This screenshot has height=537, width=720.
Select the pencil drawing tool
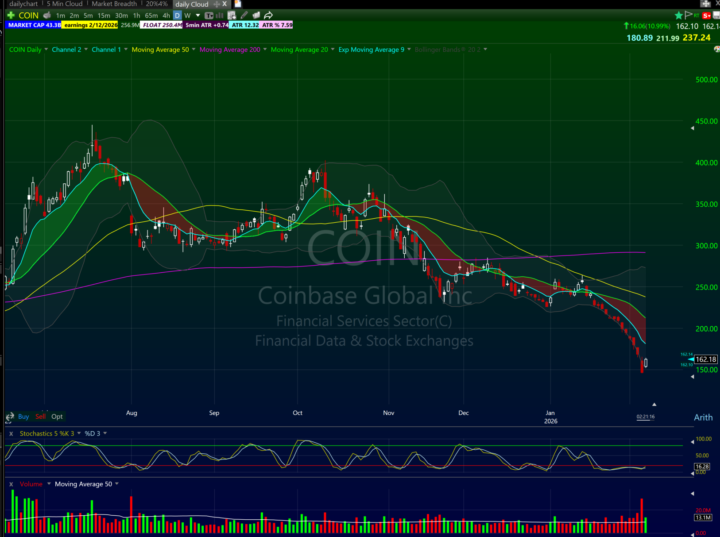(244, 16)
